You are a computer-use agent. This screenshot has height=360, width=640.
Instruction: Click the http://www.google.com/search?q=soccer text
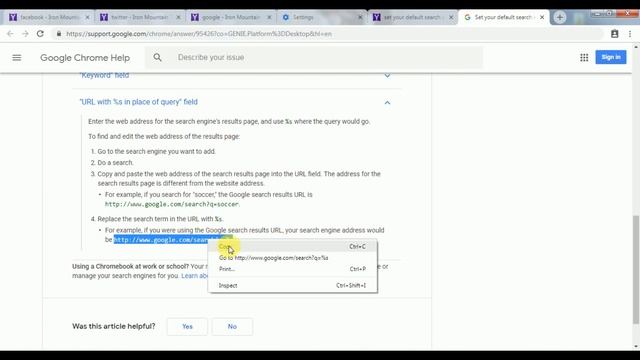tap(172, 204)
